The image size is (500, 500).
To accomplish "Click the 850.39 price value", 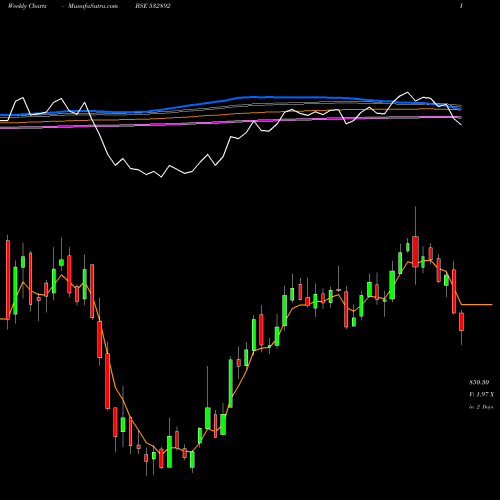I will tap(479, 382).
